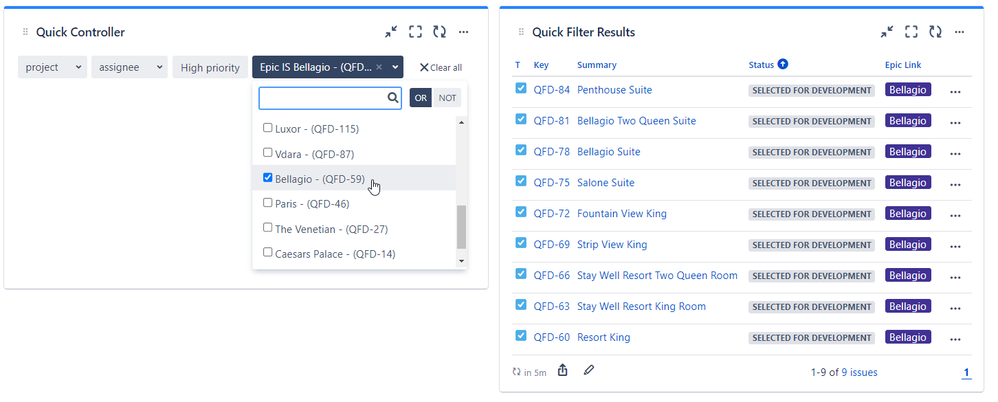The width and height of the screenshot is (998, 402).
Task: Remove the Epic IS Bellagio filter with x
Action: coord(379,67)
